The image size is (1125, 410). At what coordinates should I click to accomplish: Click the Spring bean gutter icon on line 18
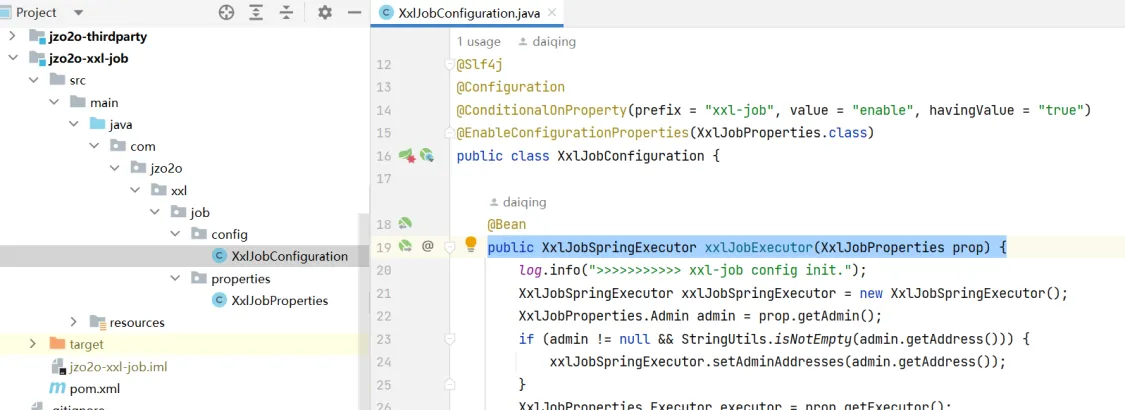click(406, 223)
